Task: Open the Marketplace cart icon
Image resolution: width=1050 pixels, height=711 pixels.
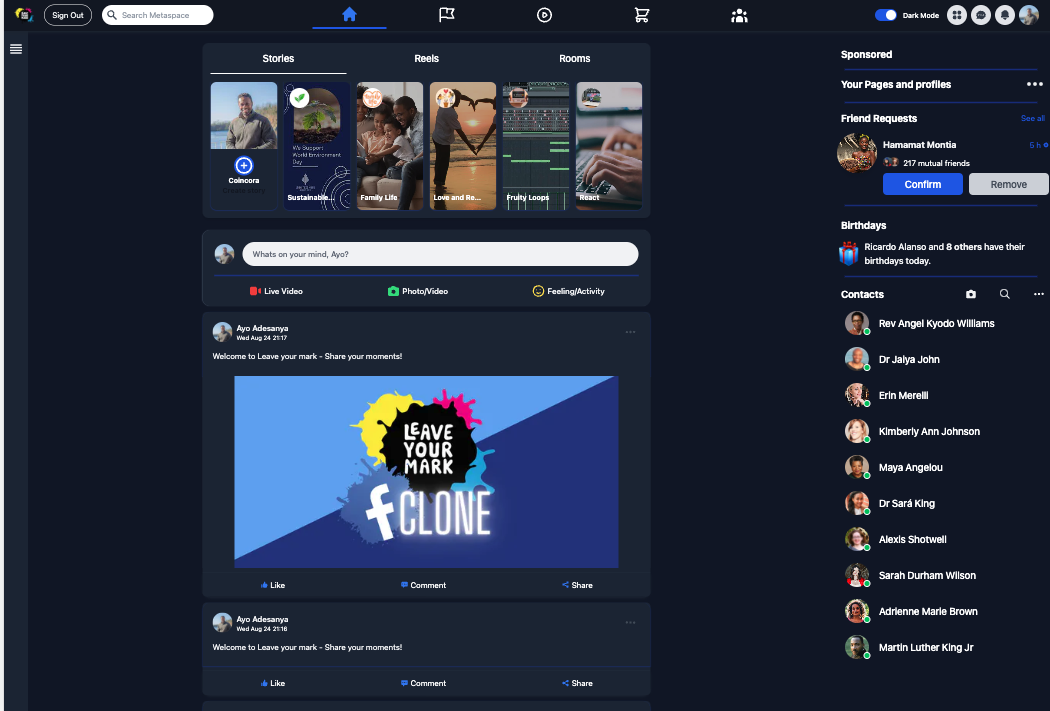Action: 642,15
